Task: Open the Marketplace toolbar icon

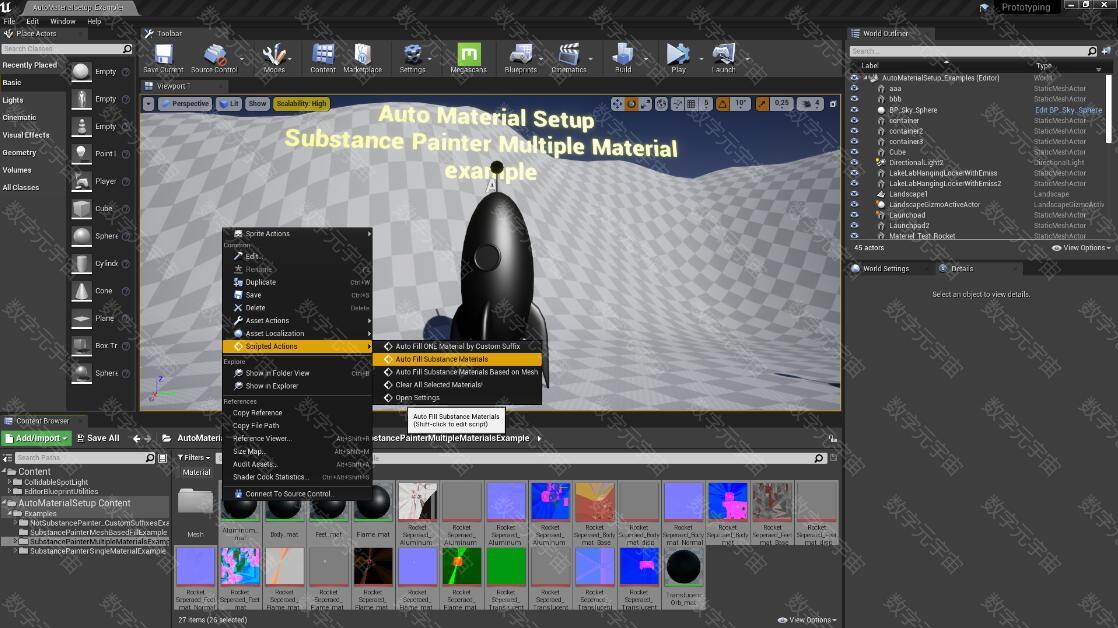Action: pos(363,58)
